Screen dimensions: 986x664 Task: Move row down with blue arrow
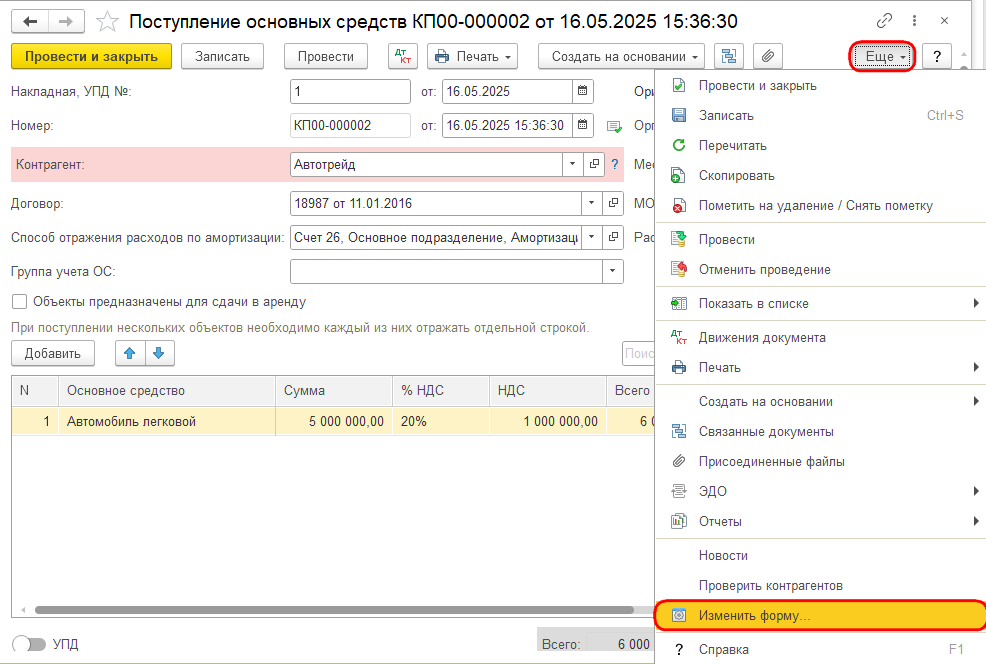159,353
